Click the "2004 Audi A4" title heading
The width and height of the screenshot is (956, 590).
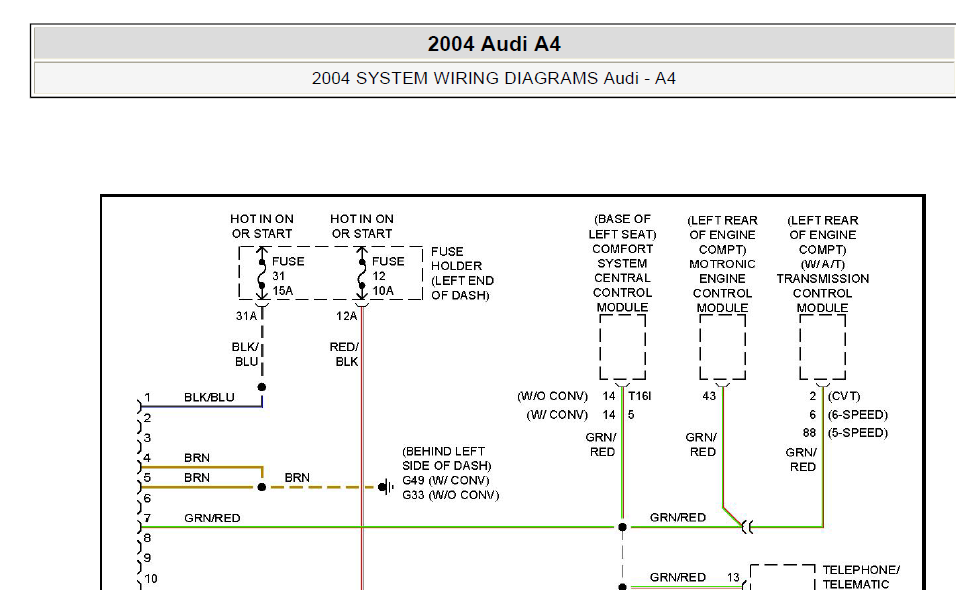tap(494, 44)
